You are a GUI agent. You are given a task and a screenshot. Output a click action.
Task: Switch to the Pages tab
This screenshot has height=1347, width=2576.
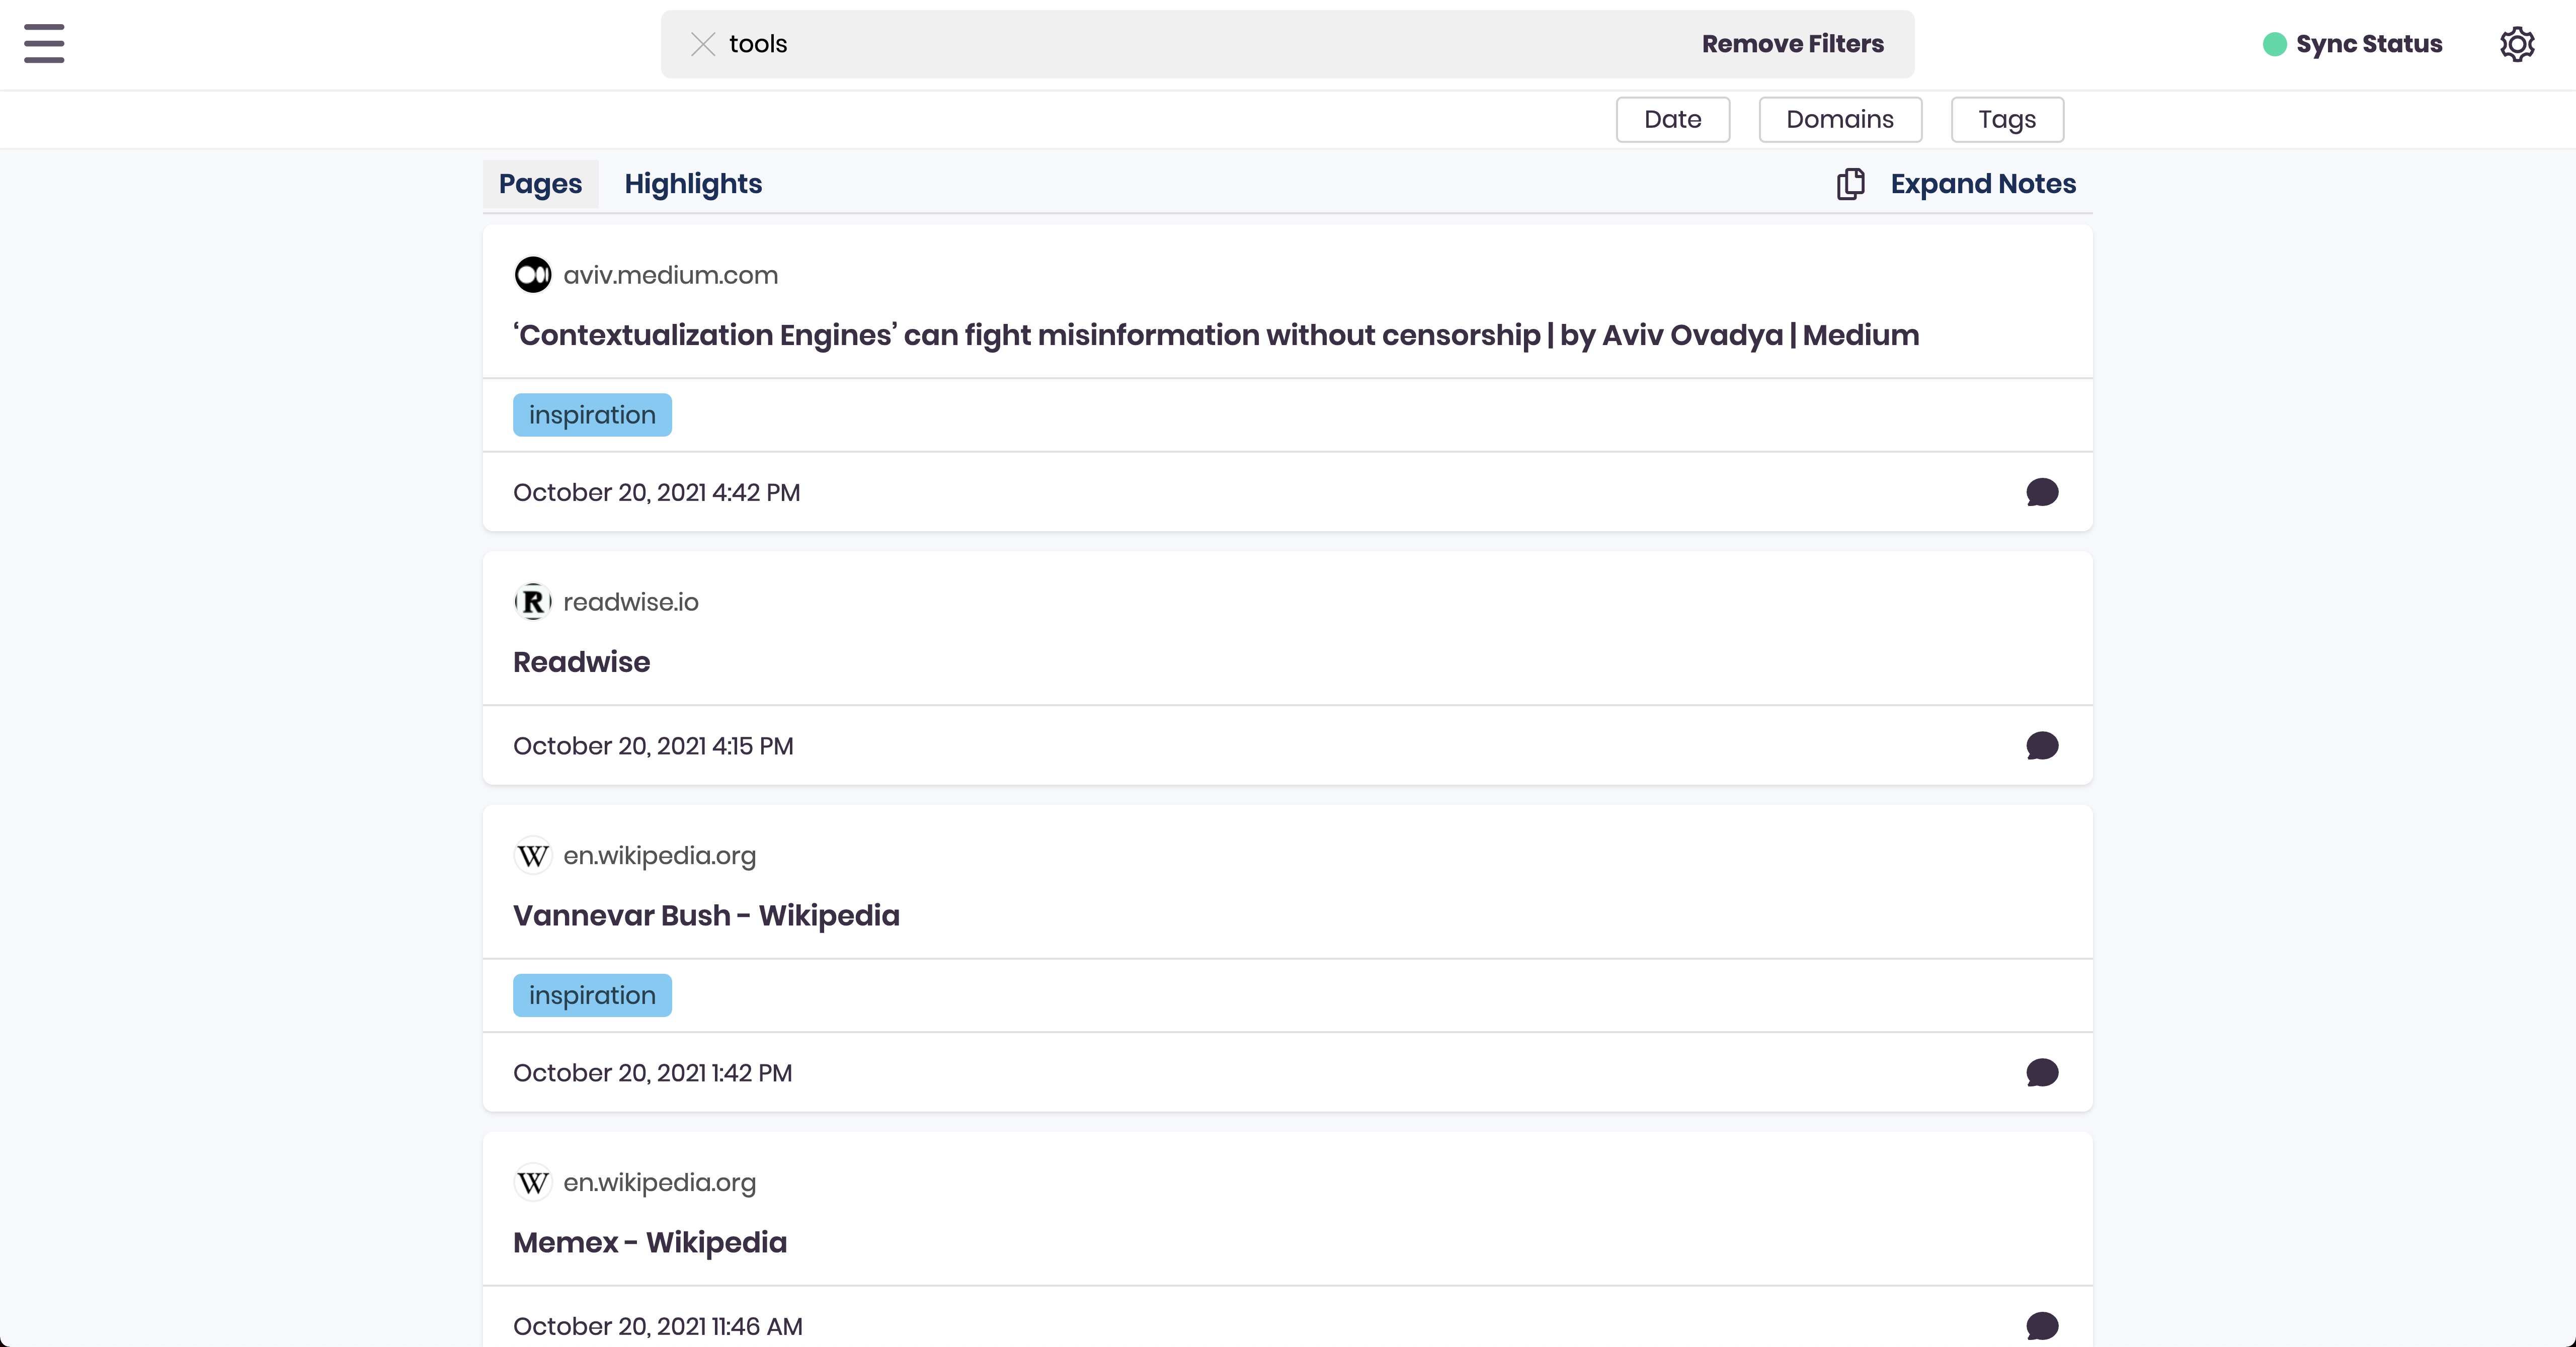pyautogui.click(x=540, y=184)
